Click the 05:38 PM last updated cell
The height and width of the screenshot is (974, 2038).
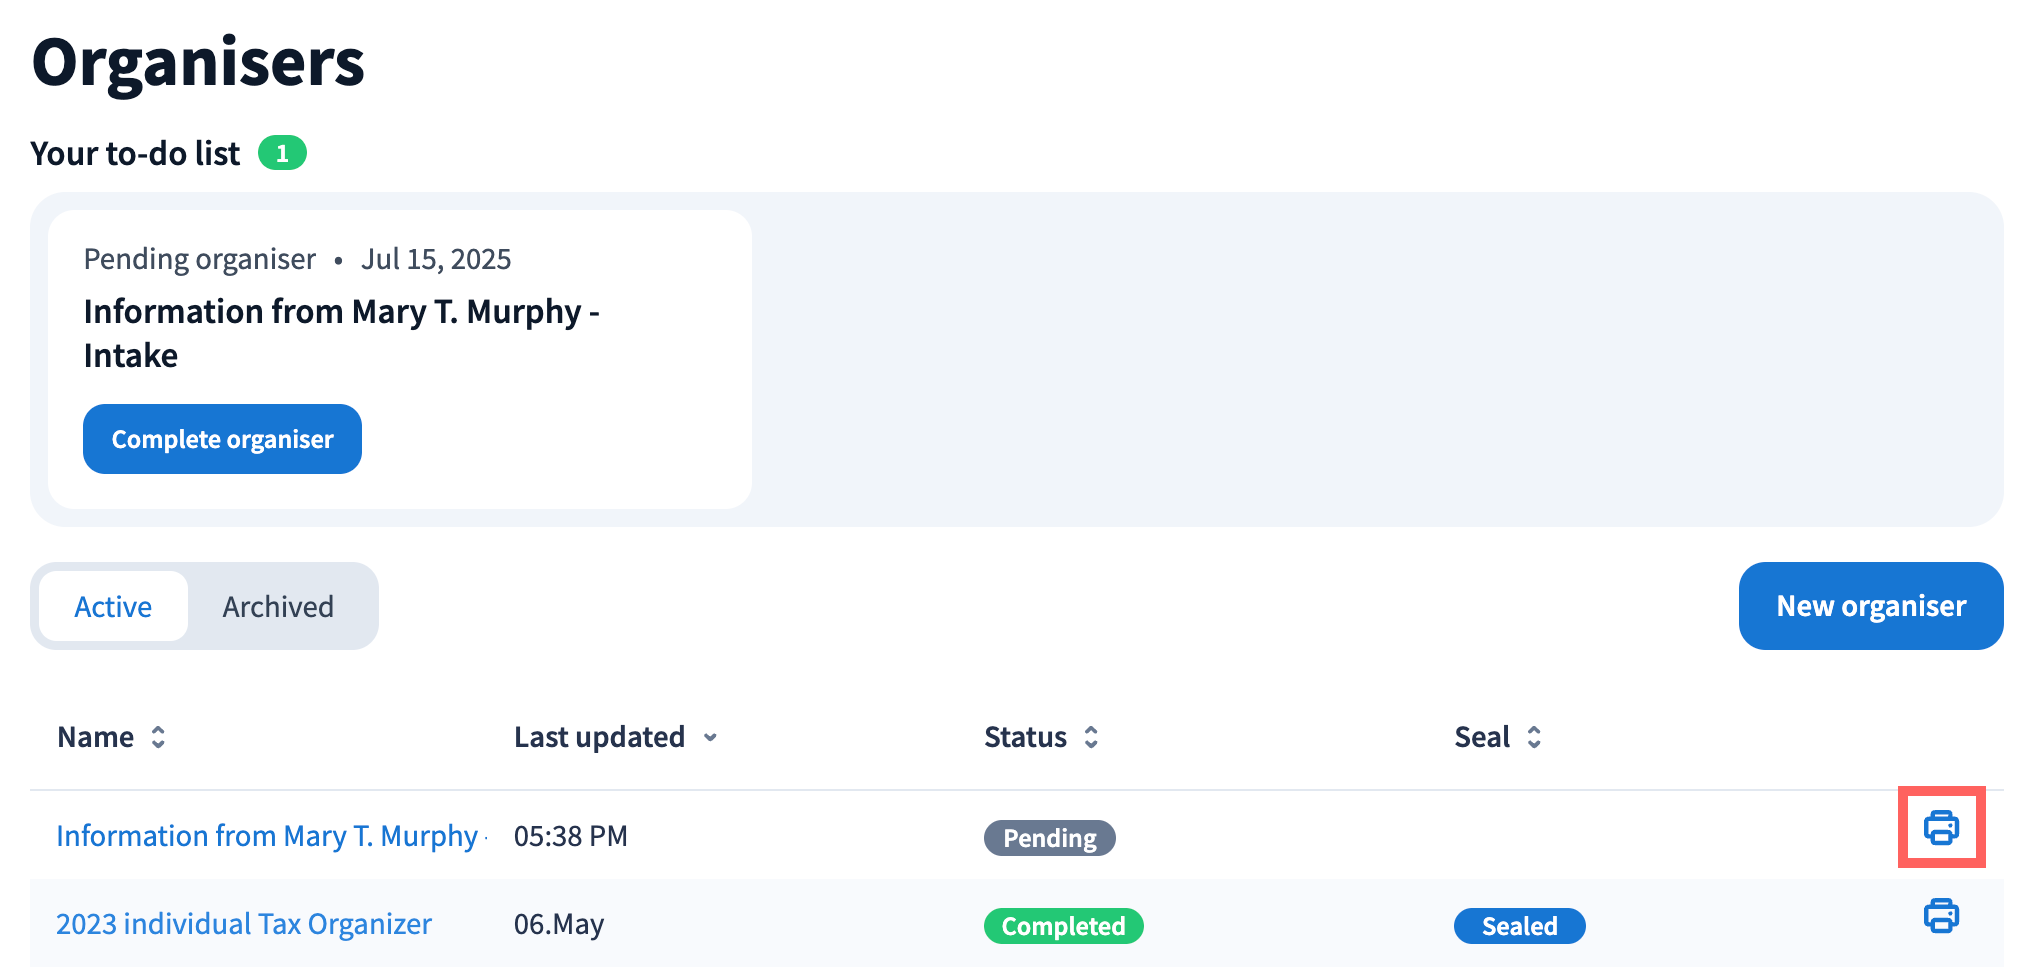(571, 836)
